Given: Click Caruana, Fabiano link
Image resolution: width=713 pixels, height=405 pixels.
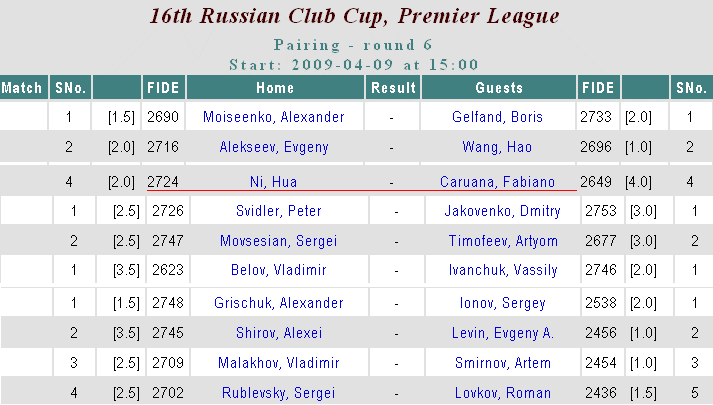Looking at the screenshot, I should pyautogui.click(x=499, y=181).
